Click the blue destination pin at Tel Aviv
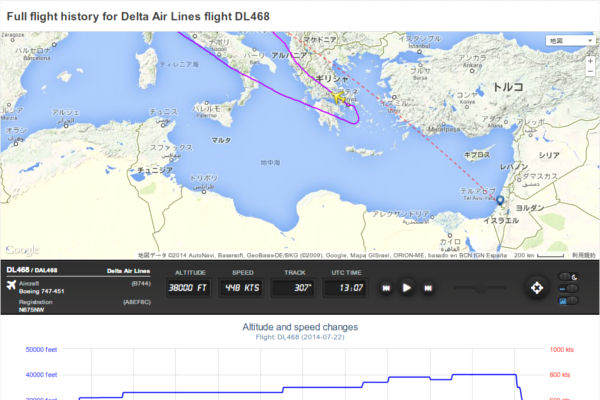Image resolution: width=600 pixels, height=400 pixels. 500,200
